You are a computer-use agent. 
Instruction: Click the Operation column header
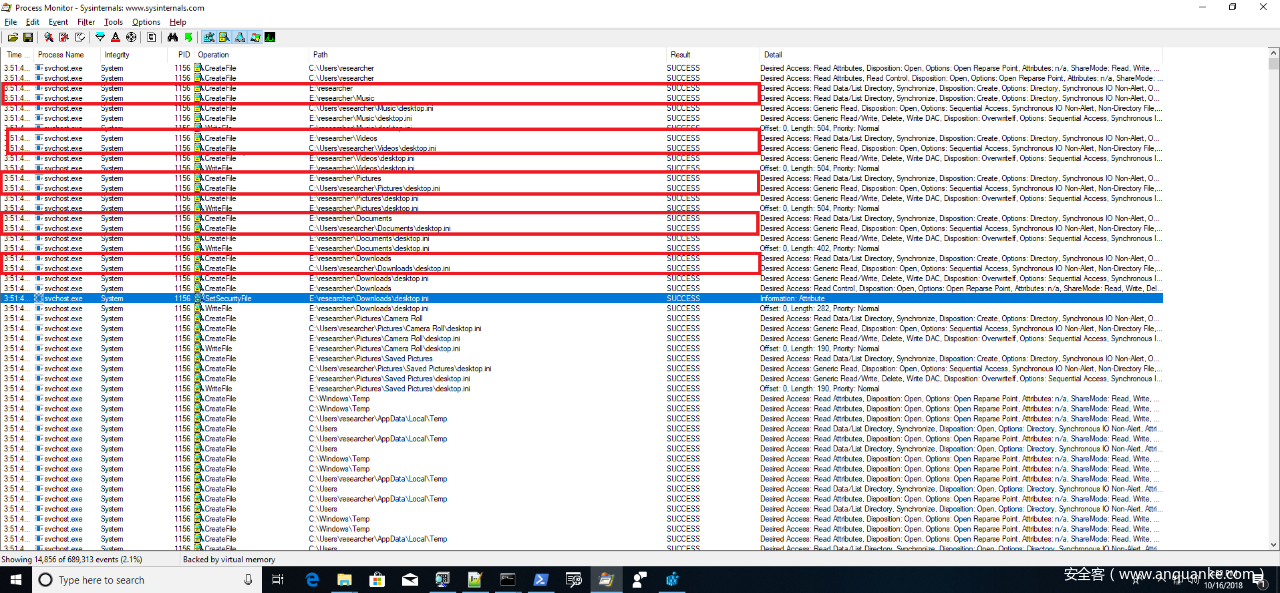(x=213, y=54)
